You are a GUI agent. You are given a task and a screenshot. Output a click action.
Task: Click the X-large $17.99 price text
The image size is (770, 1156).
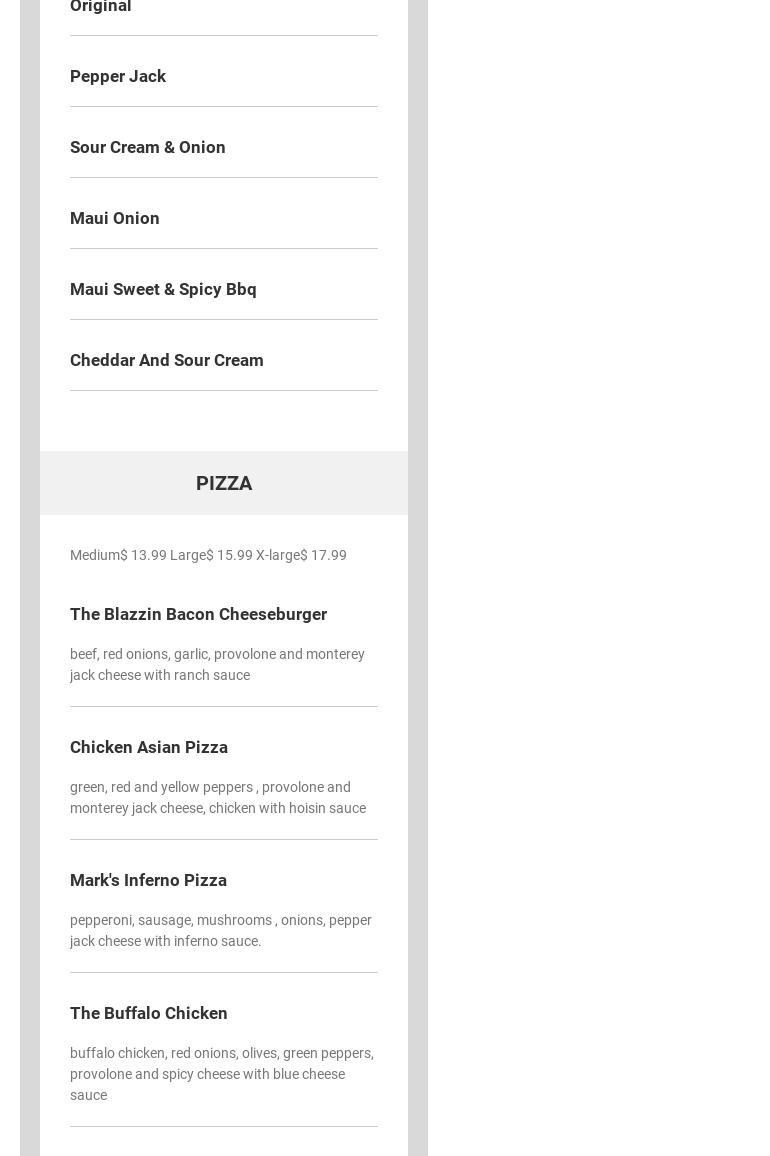[301, 555]
